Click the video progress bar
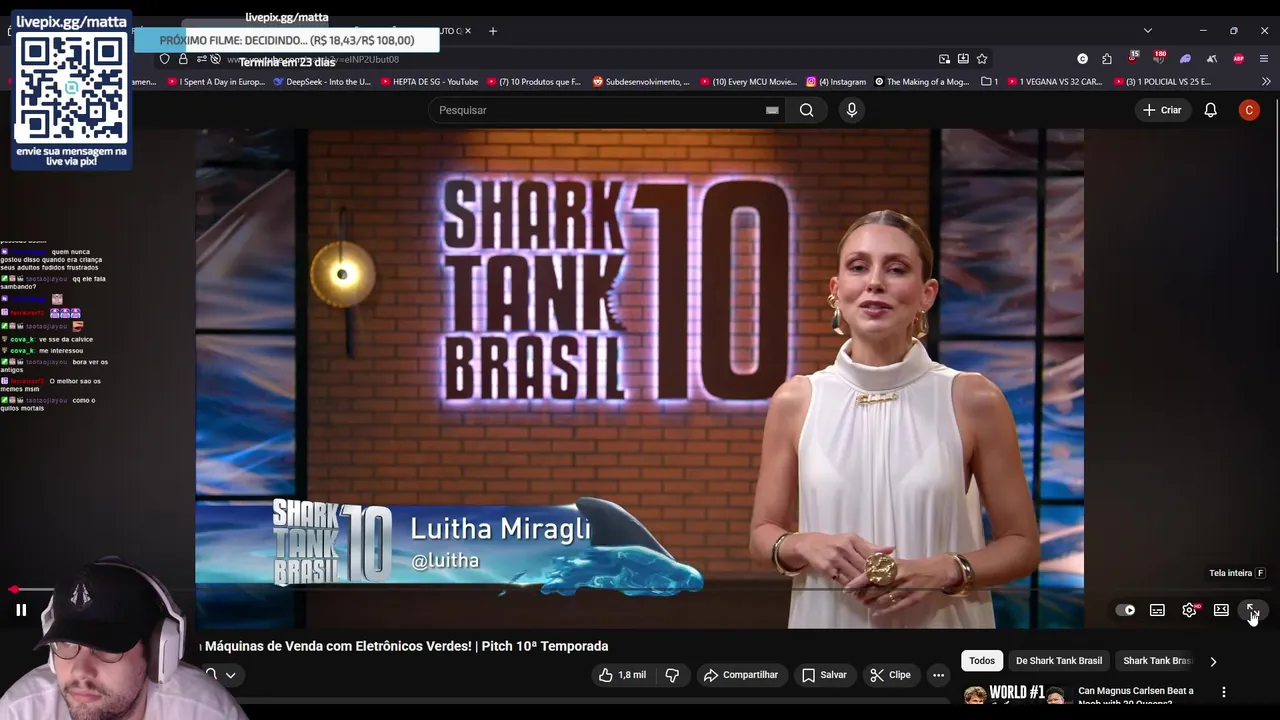The height and width of the screenshot is (720, 1280). click(x=640, y=590)
